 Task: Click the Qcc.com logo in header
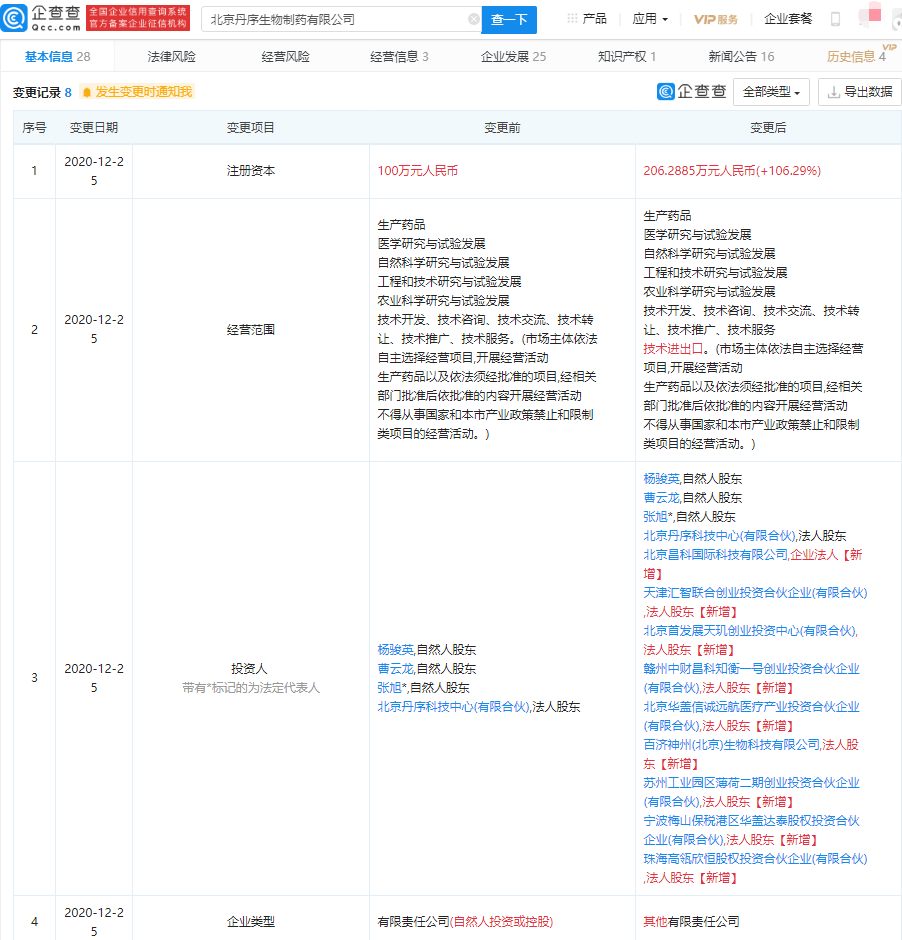click(42, 18)
